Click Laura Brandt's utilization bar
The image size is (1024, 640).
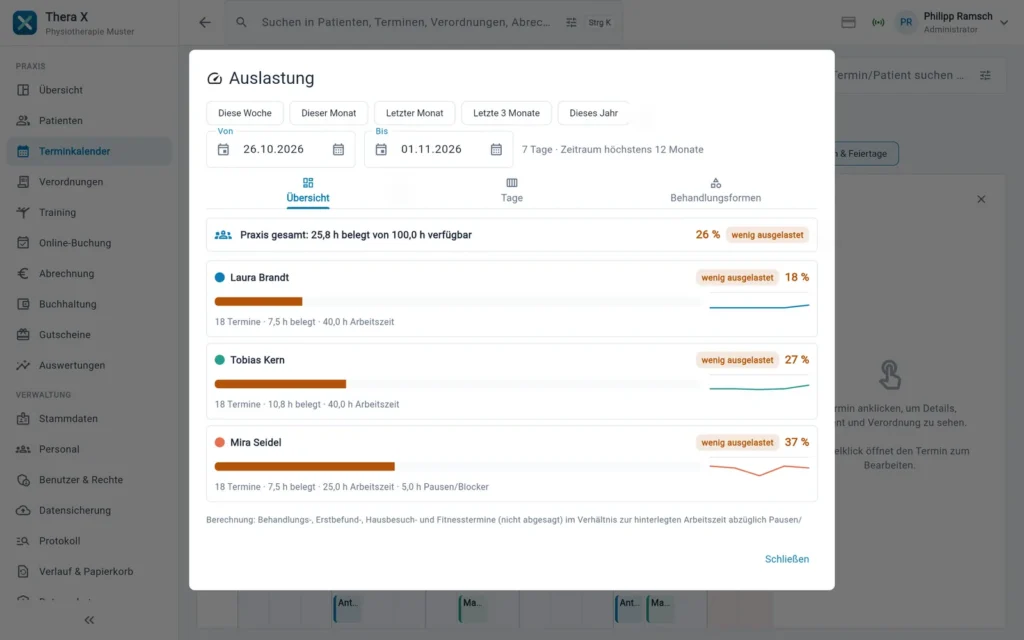coord(458,302)
